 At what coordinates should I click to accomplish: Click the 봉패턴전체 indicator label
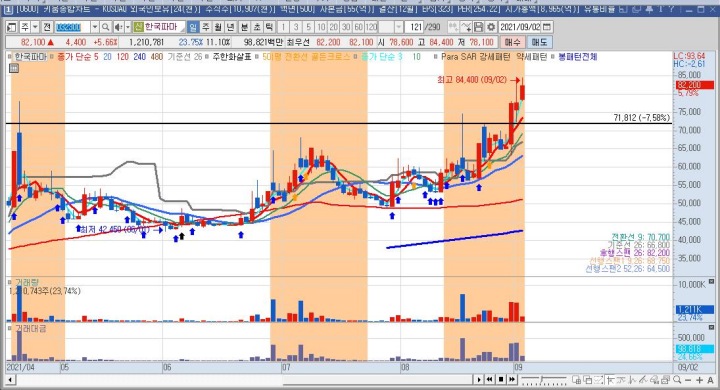tap(578, 57)
